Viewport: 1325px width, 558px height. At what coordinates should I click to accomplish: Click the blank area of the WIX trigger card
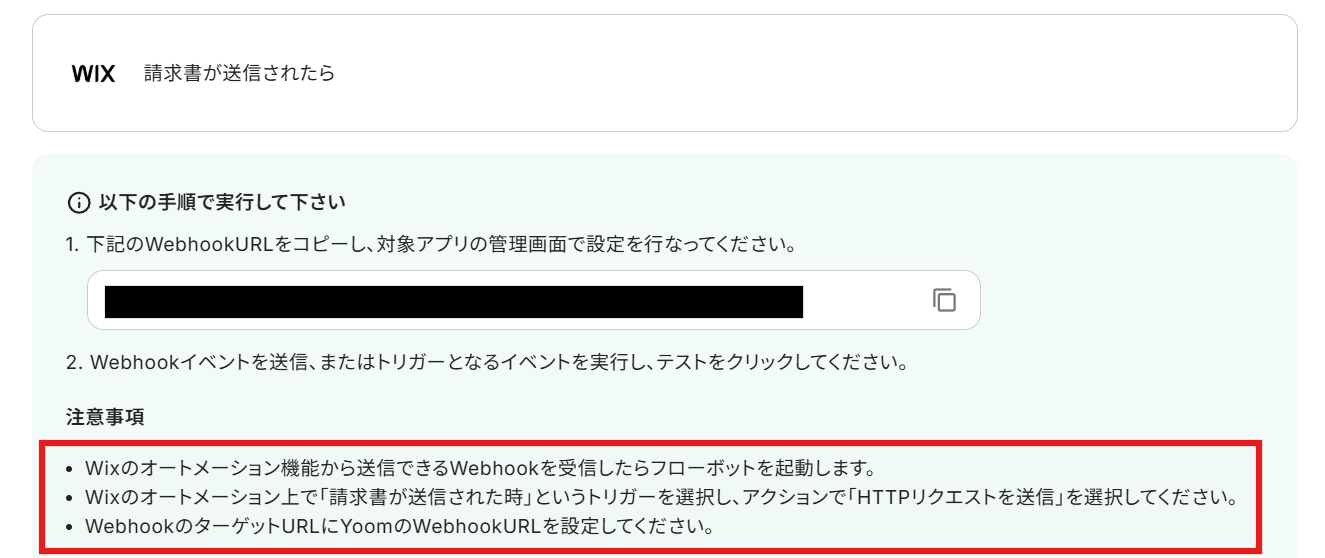pyautogui.click(x=800, y=73)
